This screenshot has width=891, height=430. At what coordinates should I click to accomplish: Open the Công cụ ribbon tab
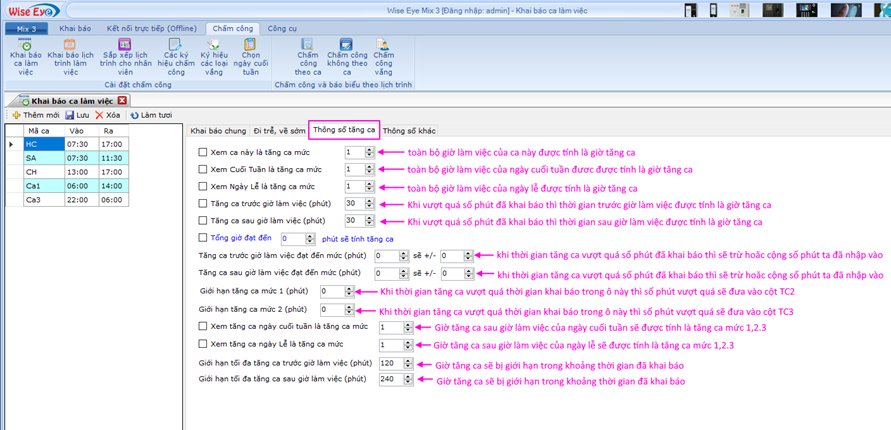tap(282, 29)
